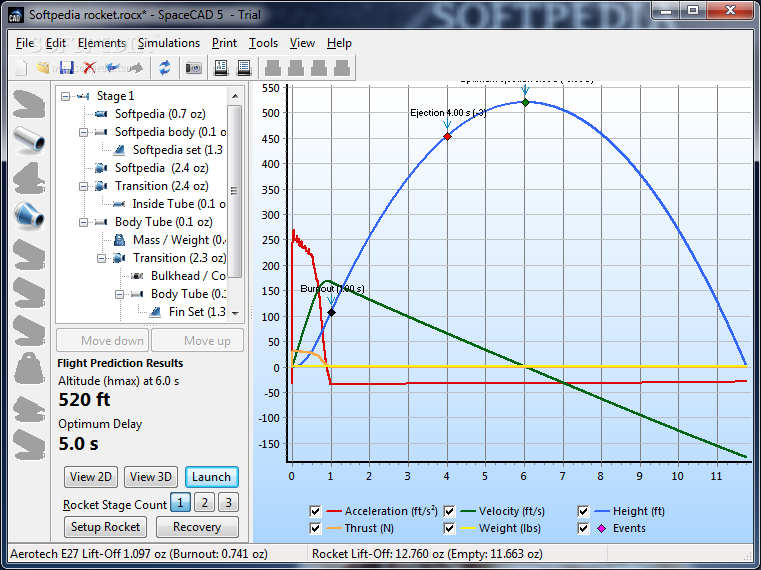Image resolution: width=761 pixels, height=570 pixels.
Task: Set Rocket Stage Count to 1
Action: 181,503
